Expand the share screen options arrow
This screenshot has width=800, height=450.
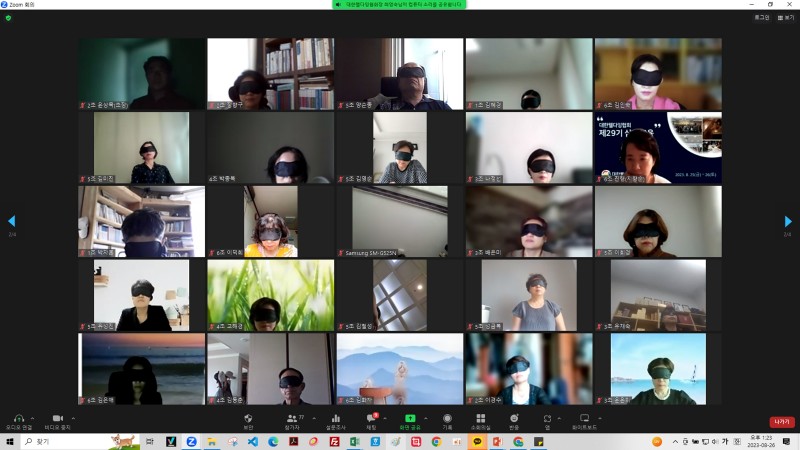(424, 417)
